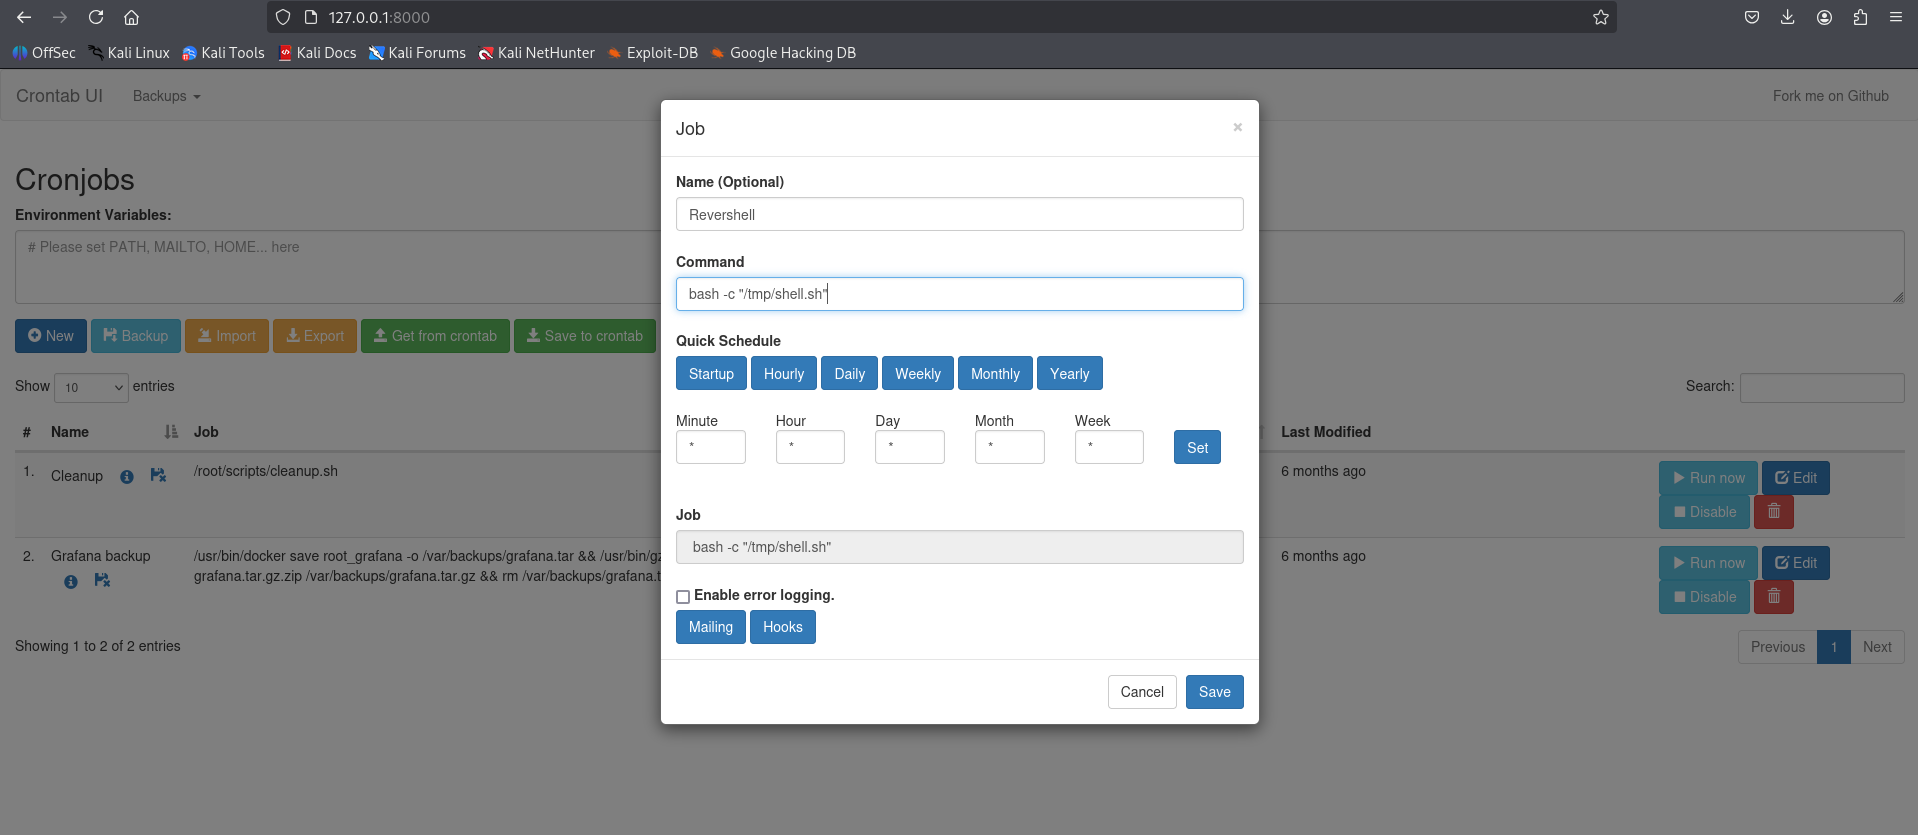Click the delete icon for Grafana backup
This screenshot has width=1918, height=835.
[1773, 597]
